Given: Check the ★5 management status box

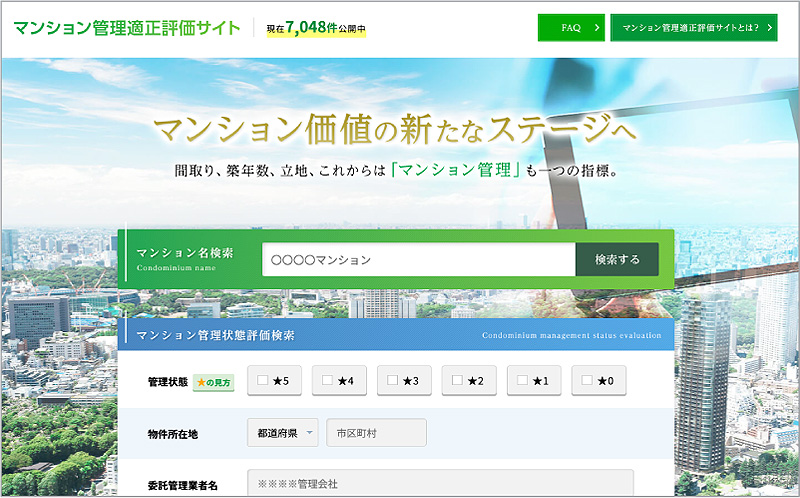Looking at the screenshot, I should coord(263,380).
